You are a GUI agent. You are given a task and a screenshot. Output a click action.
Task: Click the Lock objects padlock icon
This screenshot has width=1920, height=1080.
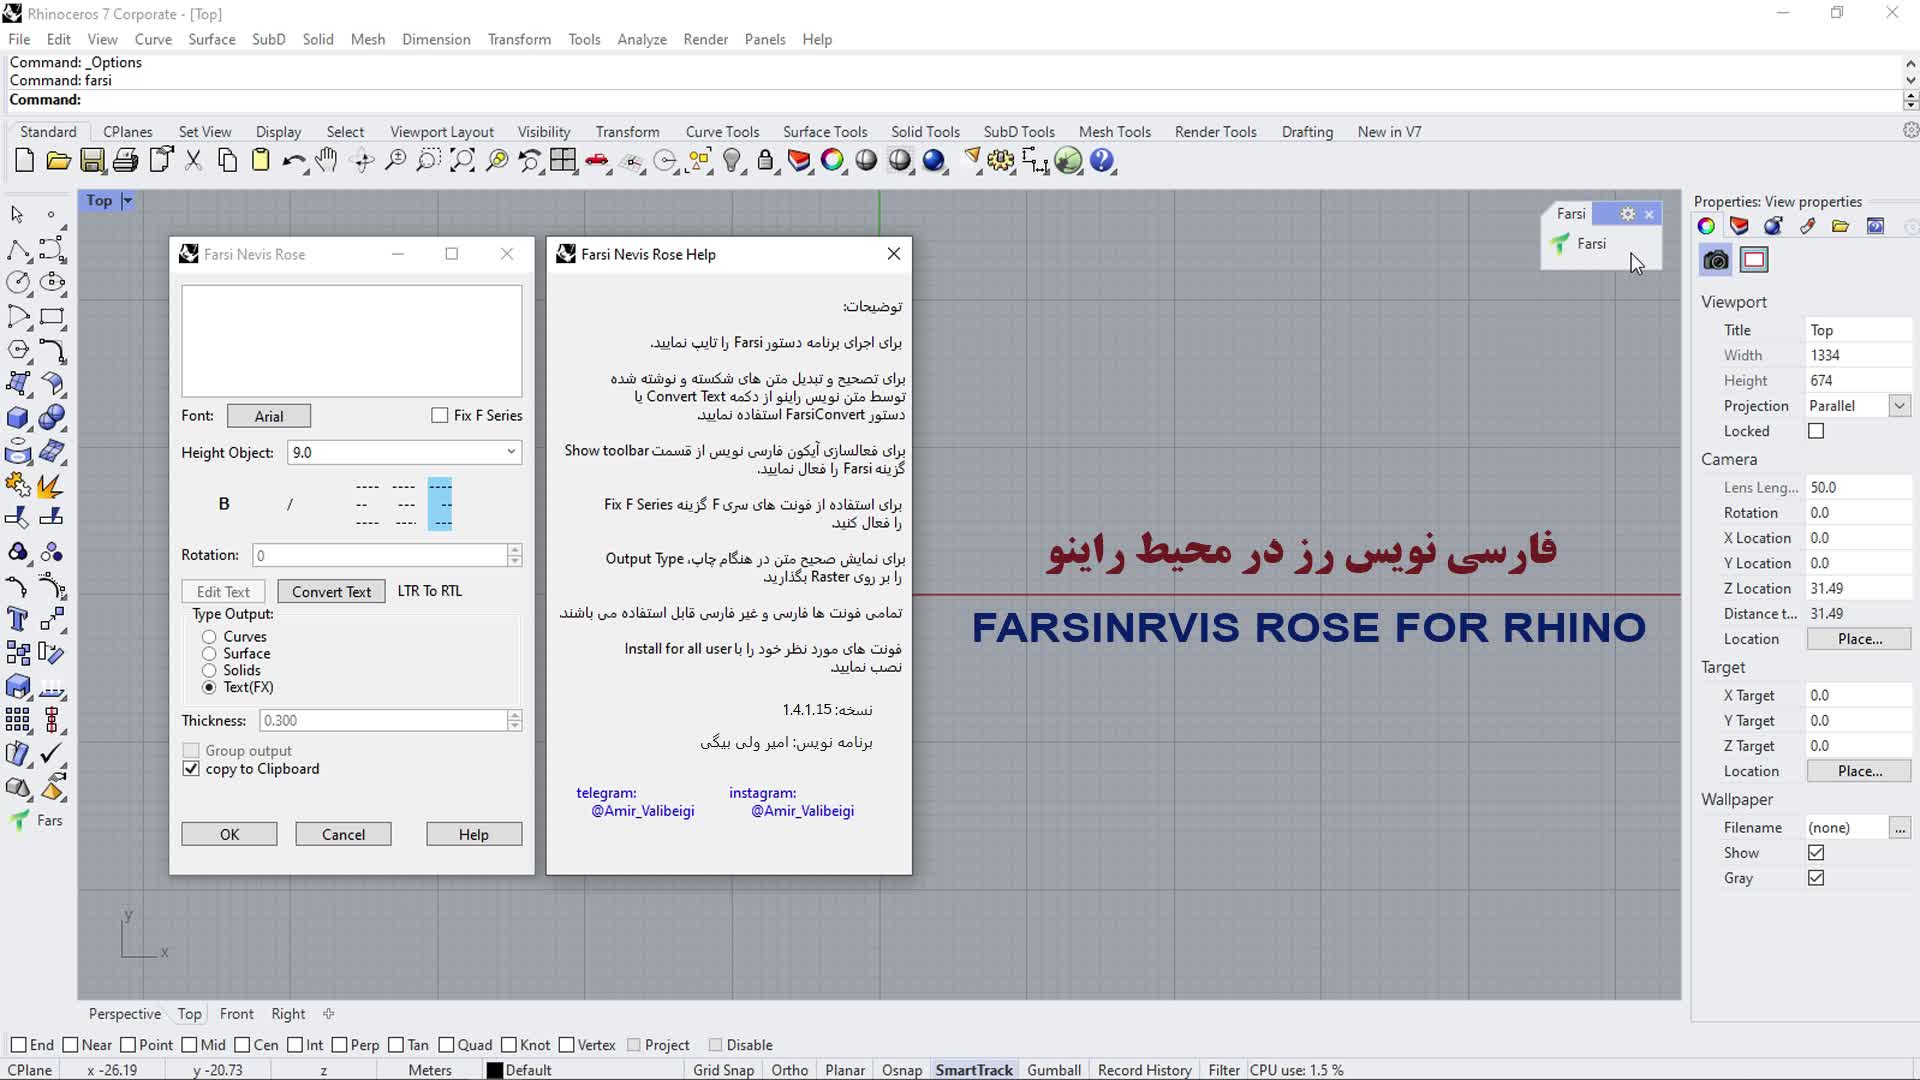coord(765,161)
